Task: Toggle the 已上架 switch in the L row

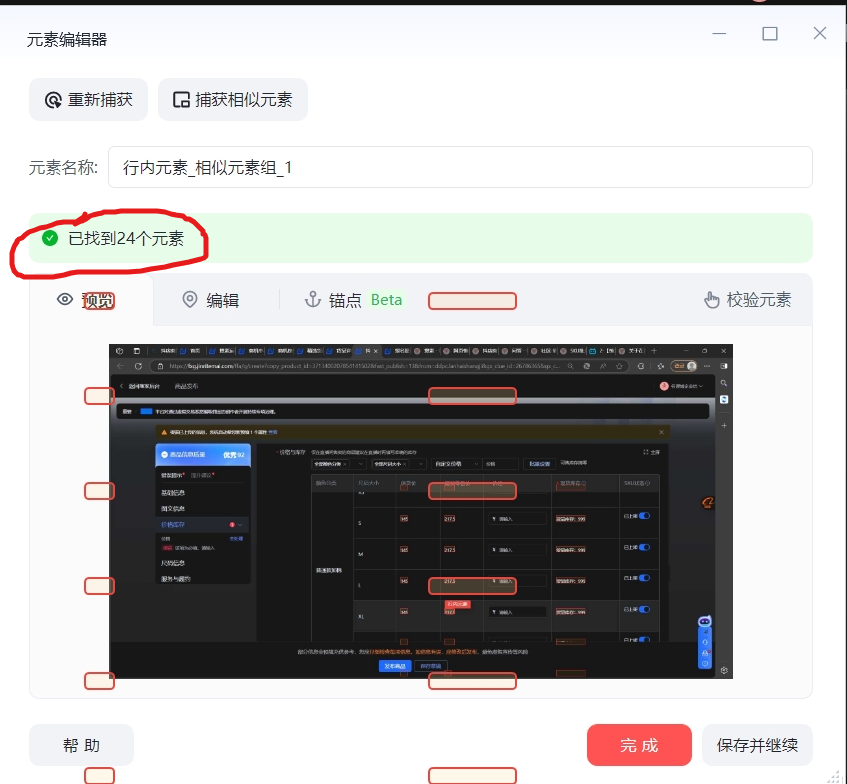Action: 643,579
